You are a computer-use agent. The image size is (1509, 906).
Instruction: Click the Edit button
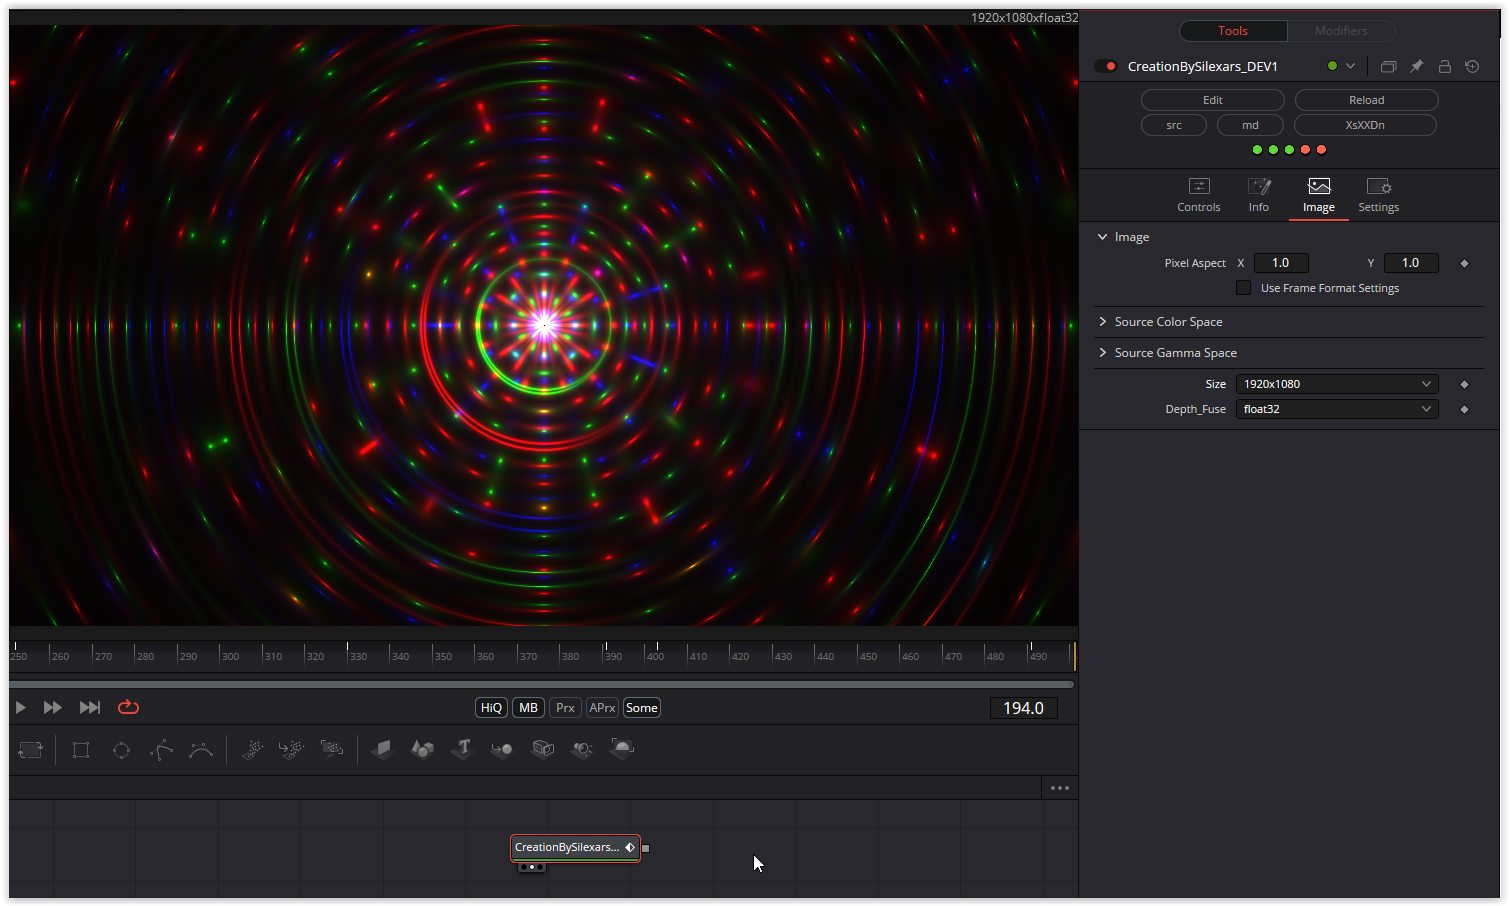pyautogui.click(x=1212, y=100)
